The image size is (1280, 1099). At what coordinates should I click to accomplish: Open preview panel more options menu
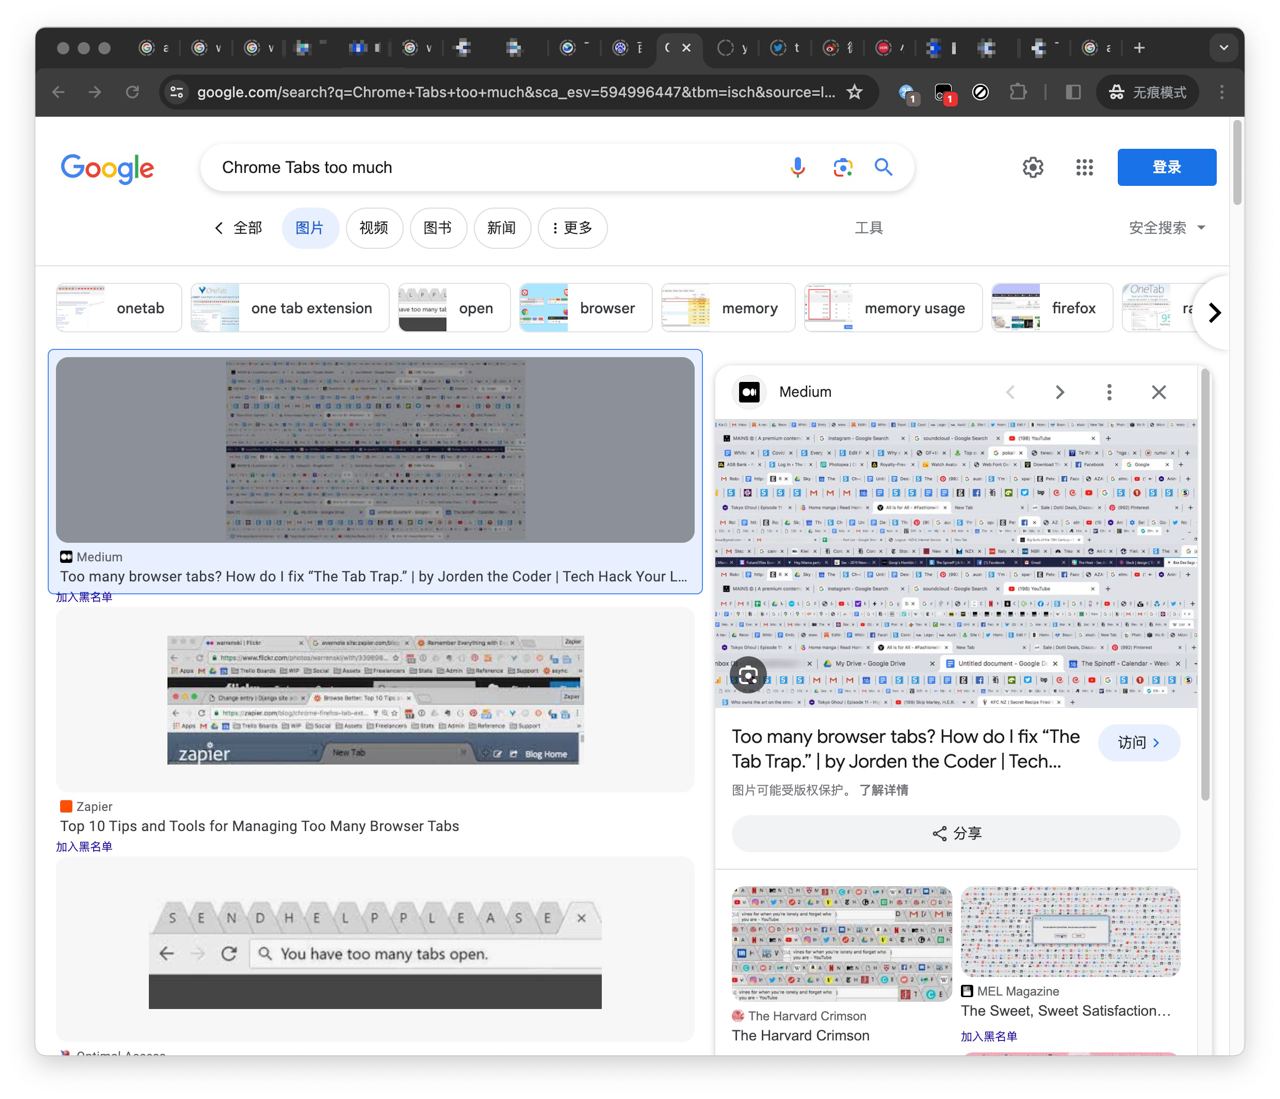(x=1109, y=392)
